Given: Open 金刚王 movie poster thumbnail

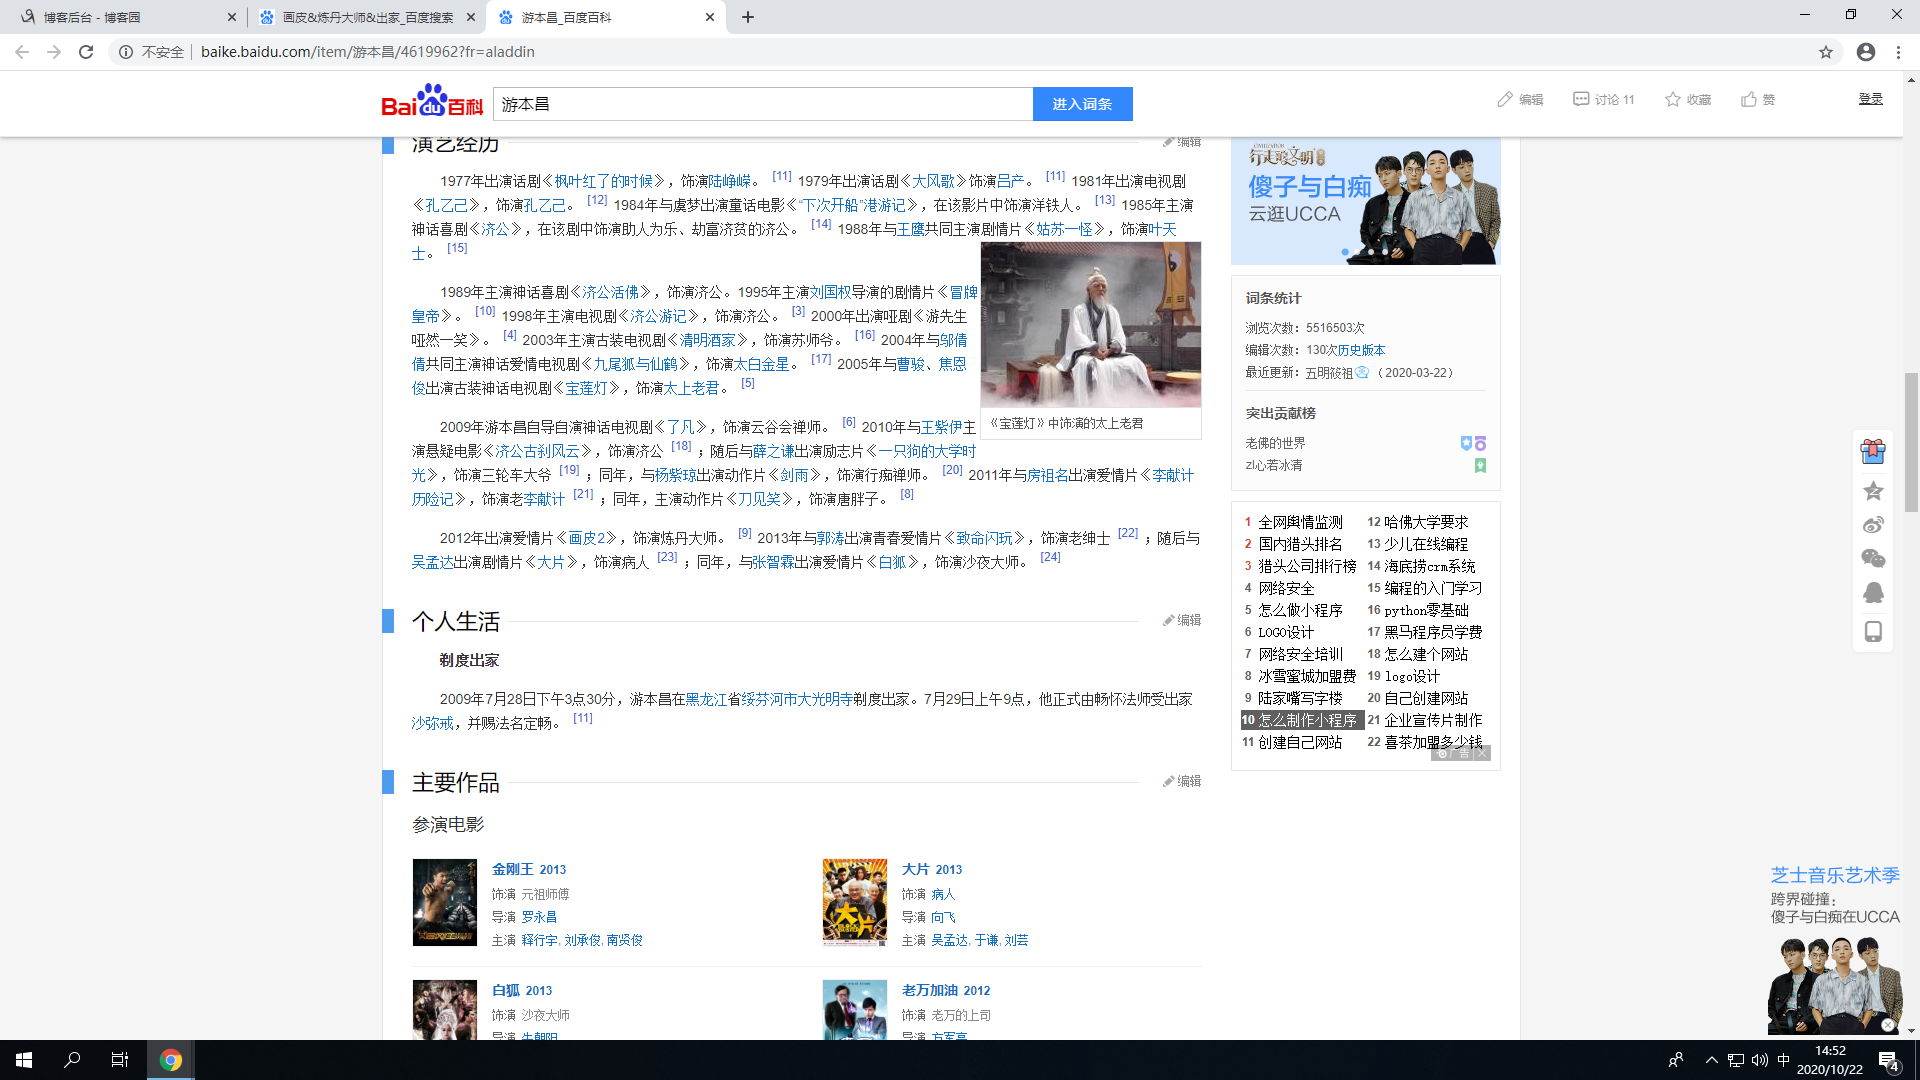Looking at the screenshot, I should [x=445, y=902].
